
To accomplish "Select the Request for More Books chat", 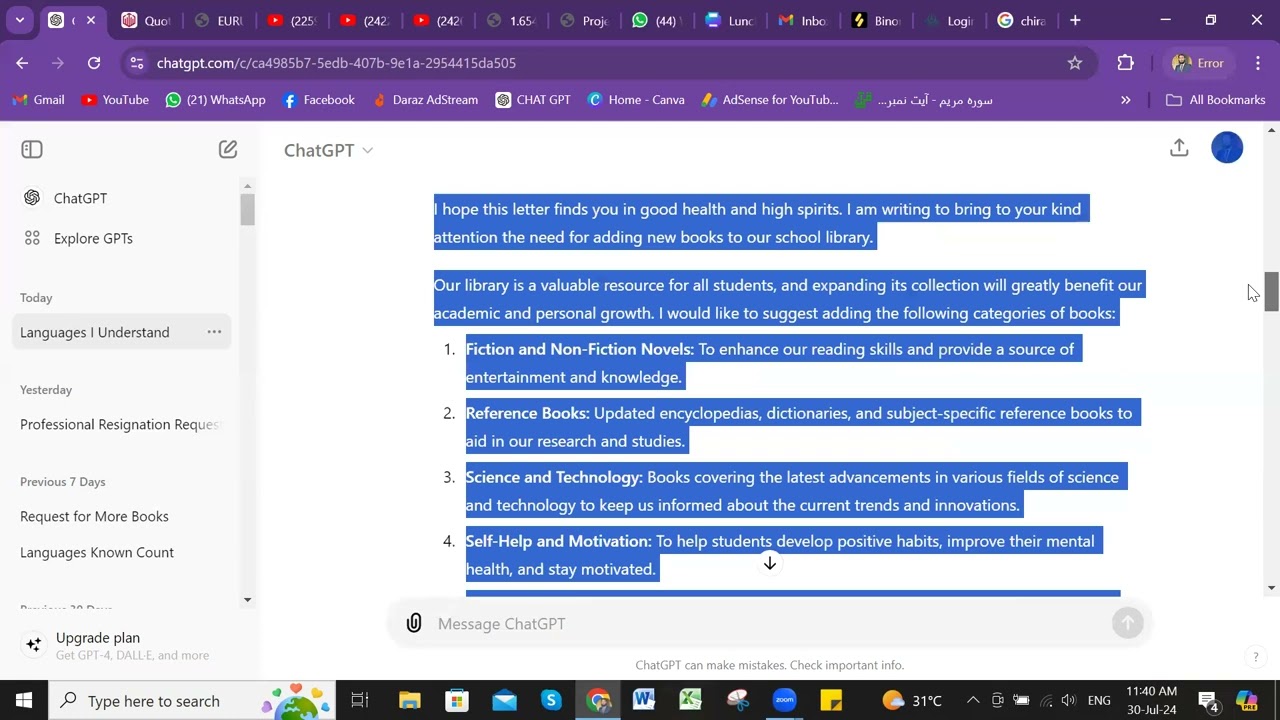I will (94, 517).
